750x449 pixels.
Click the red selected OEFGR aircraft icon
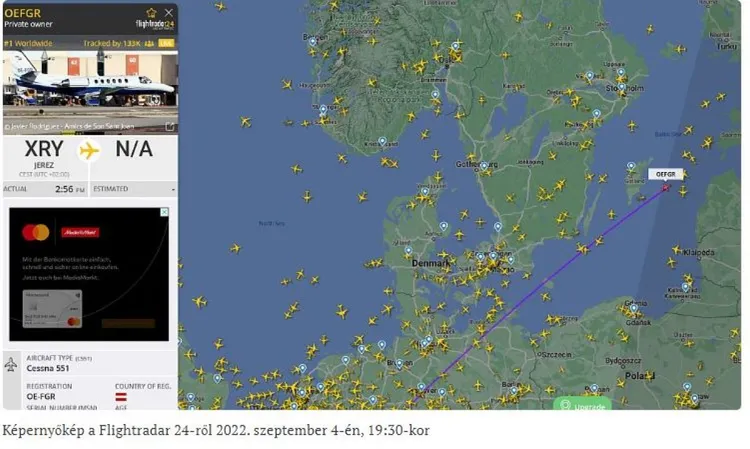(666, 186)
